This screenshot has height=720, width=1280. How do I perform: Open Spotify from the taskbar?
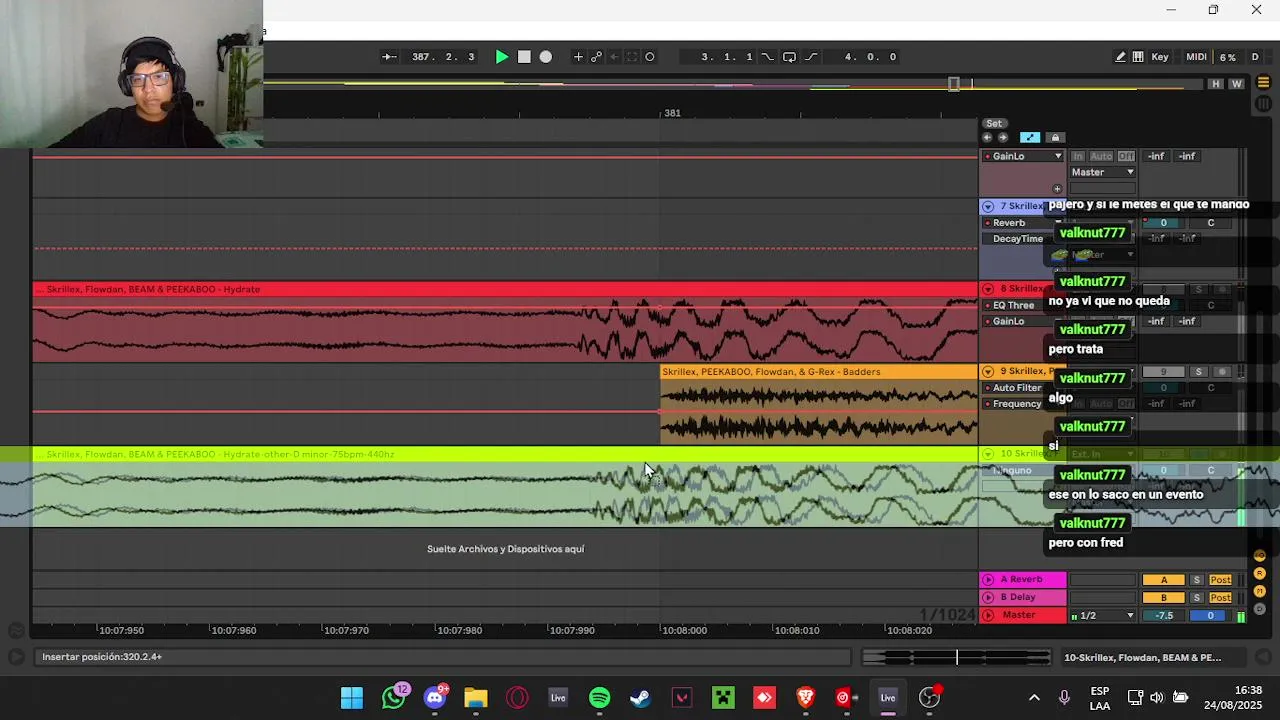[600, 698]
